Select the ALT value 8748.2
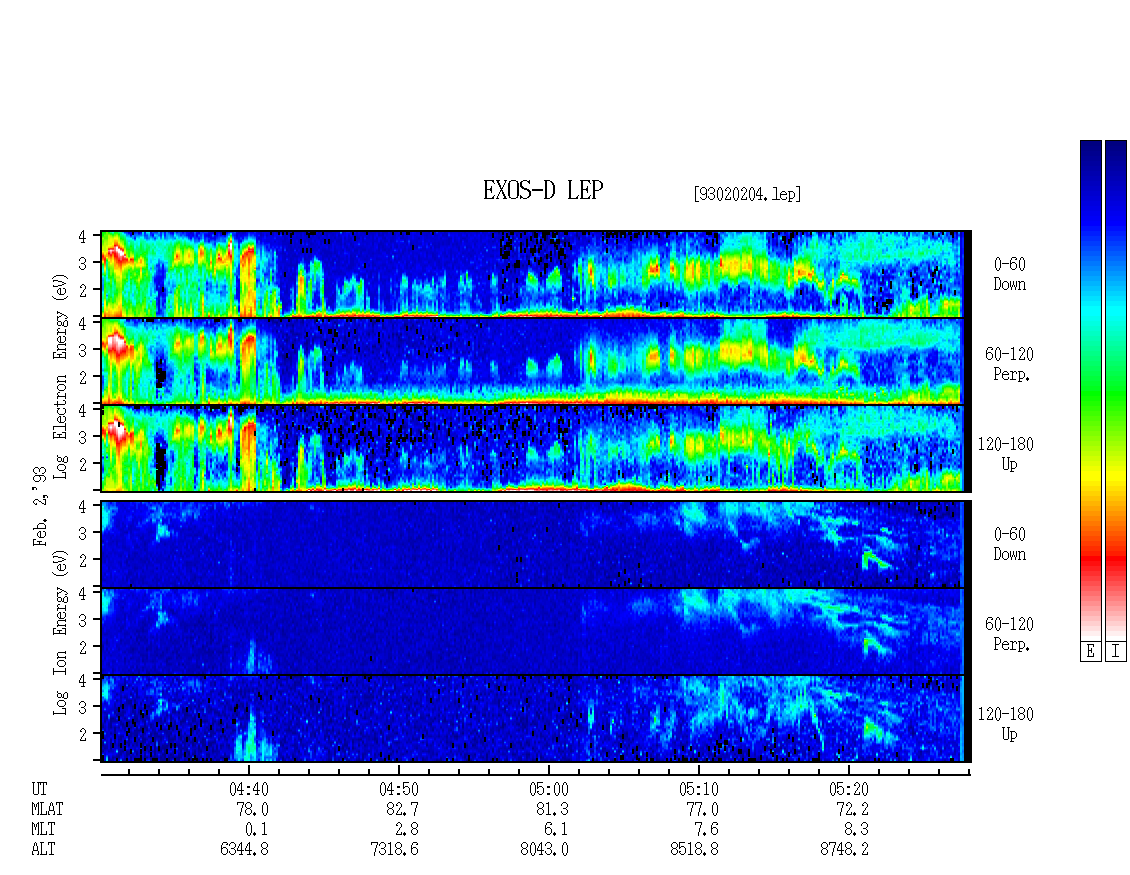Image resolution: width=1130 pixels, height=875 pixels. coord(844,850)
